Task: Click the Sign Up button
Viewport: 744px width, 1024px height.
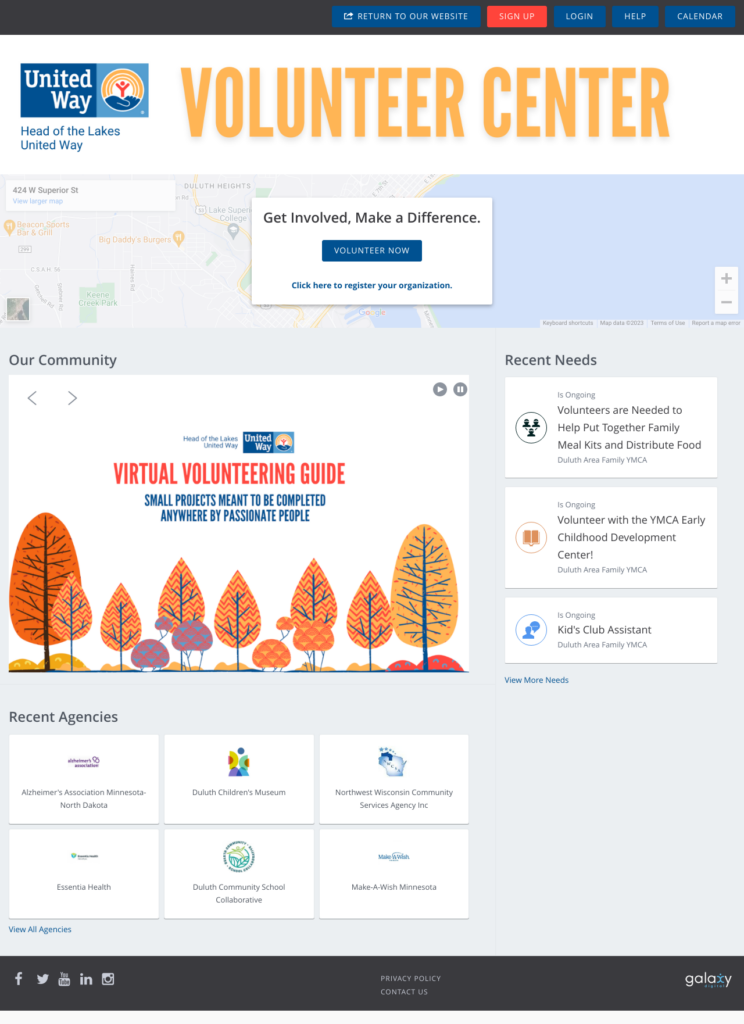Action: 517,16
